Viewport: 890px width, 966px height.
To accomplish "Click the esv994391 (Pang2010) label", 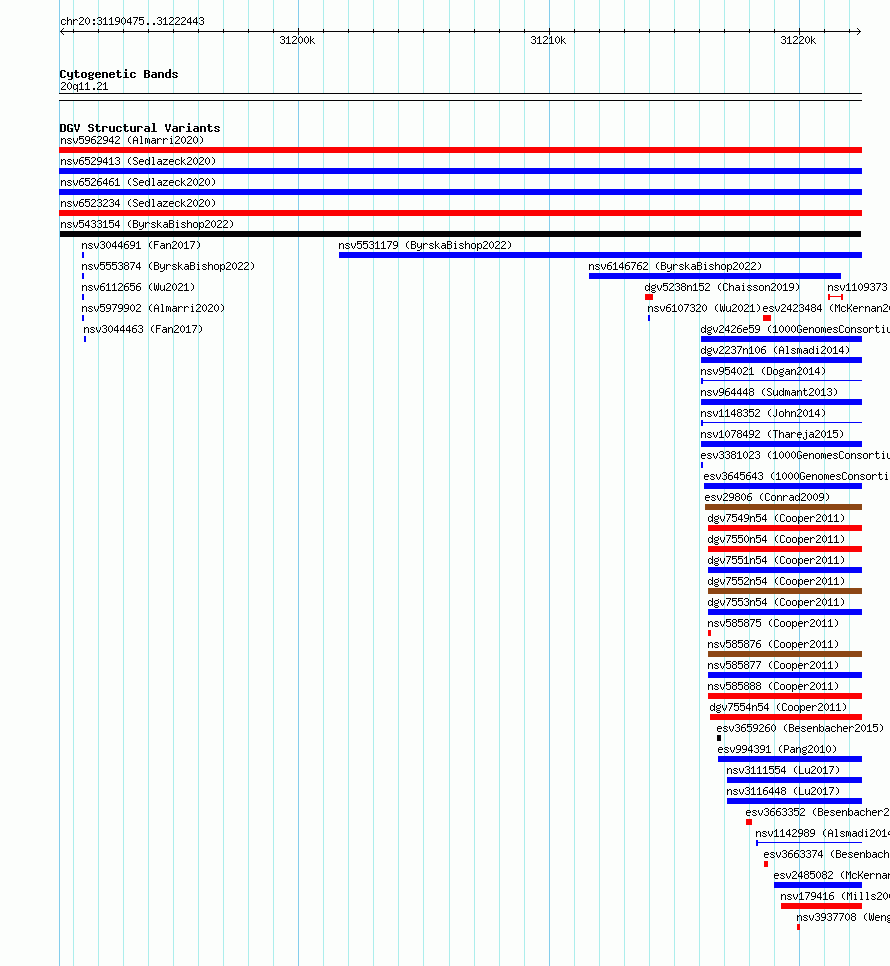I will pyautogui.click(x=777, y=748).
